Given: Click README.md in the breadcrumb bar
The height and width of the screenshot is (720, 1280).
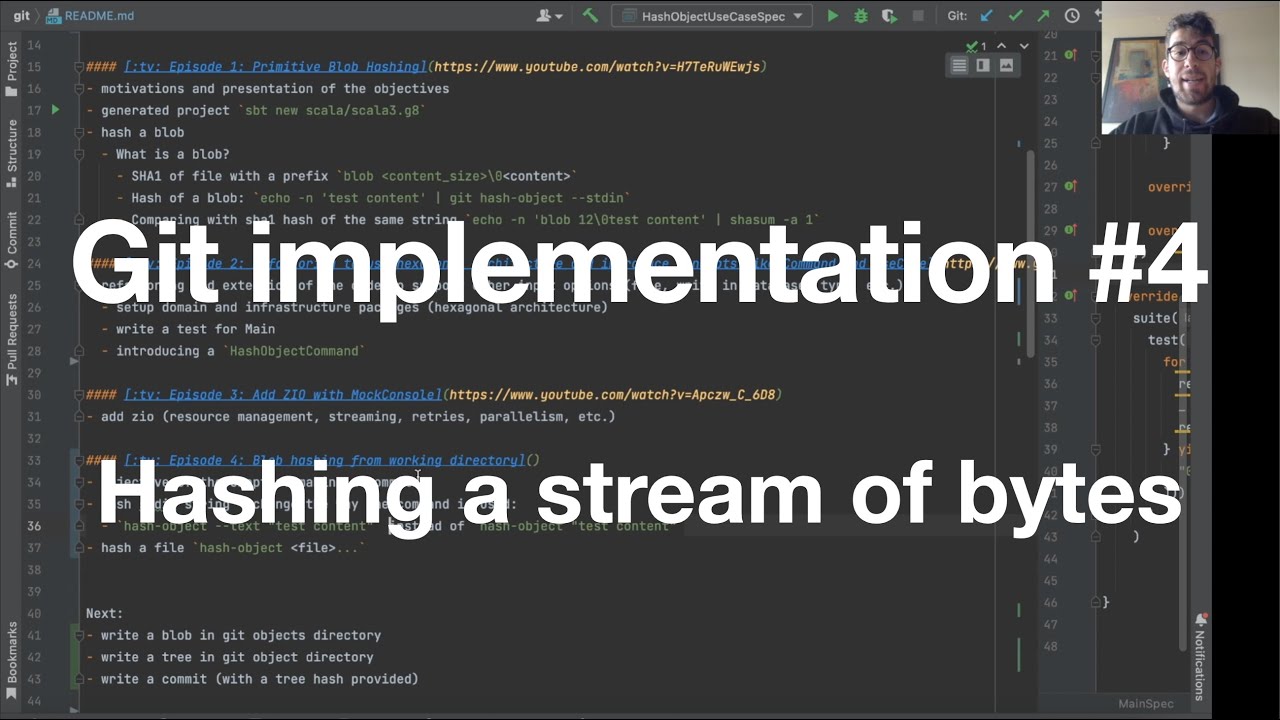Looking at the screenshot, I should (90, 16).
